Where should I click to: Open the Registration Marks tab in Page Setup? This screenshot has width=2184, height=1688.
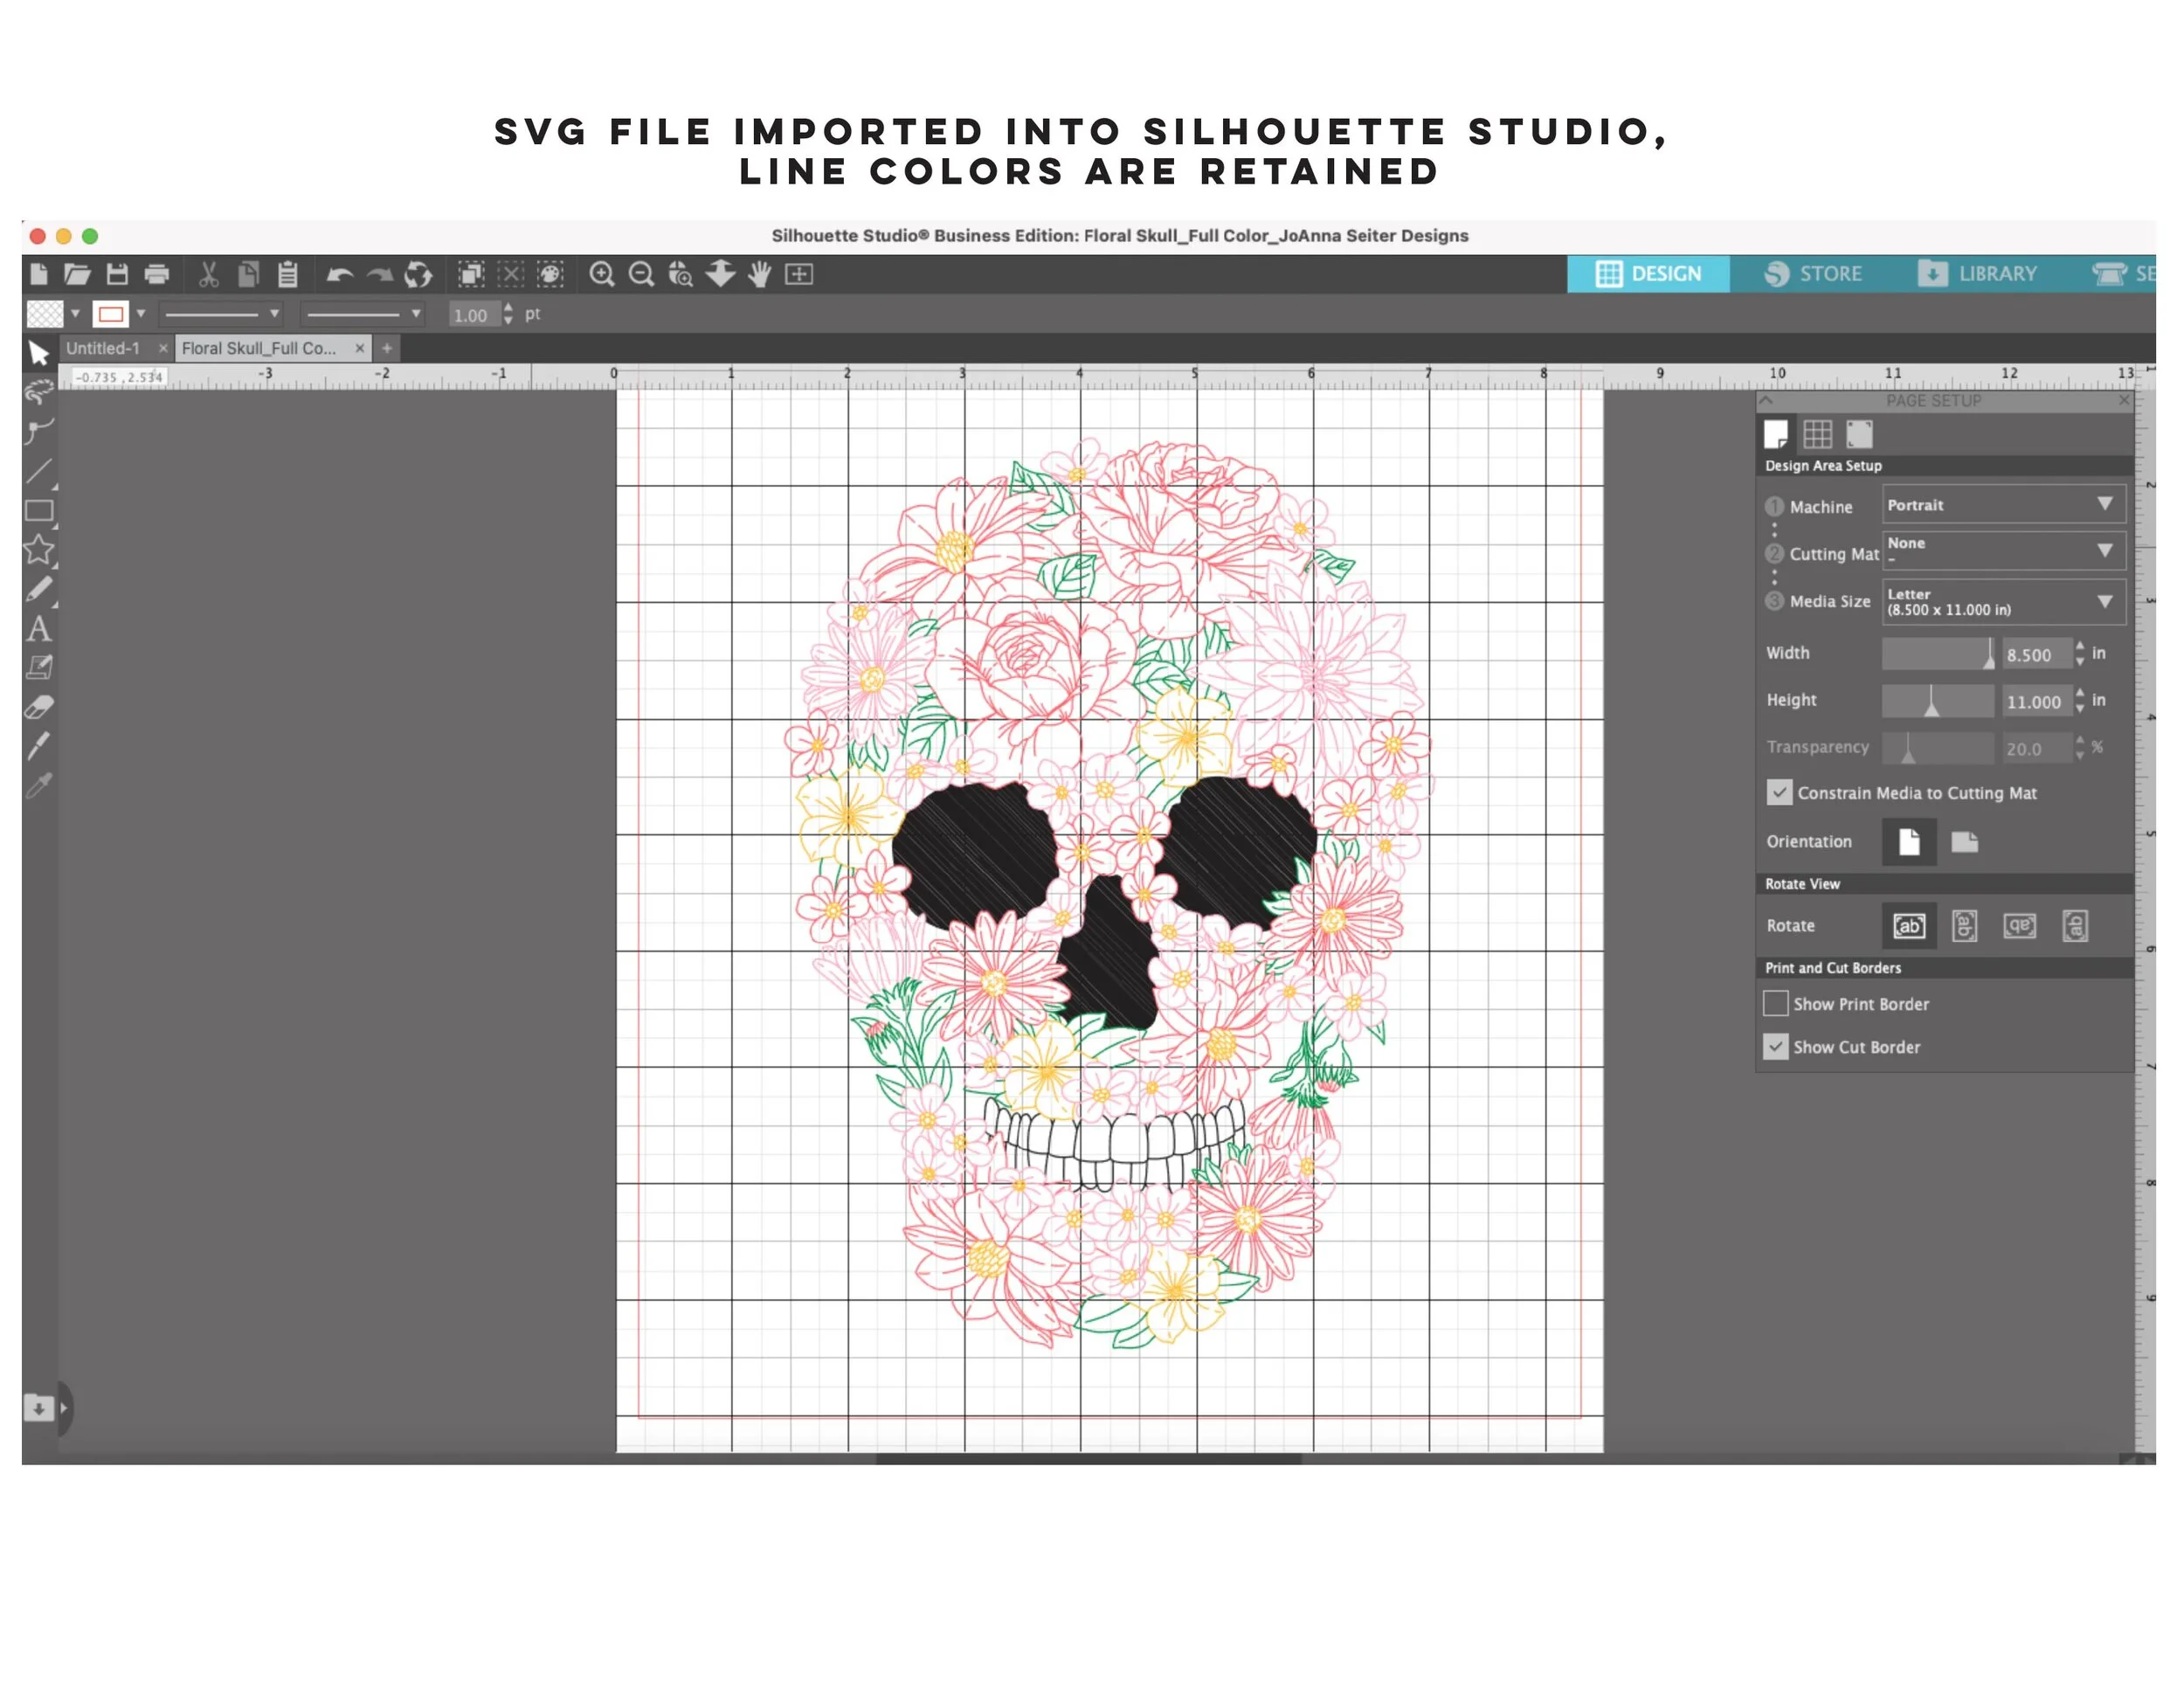pyautogui.click(x=1859, y=434)
